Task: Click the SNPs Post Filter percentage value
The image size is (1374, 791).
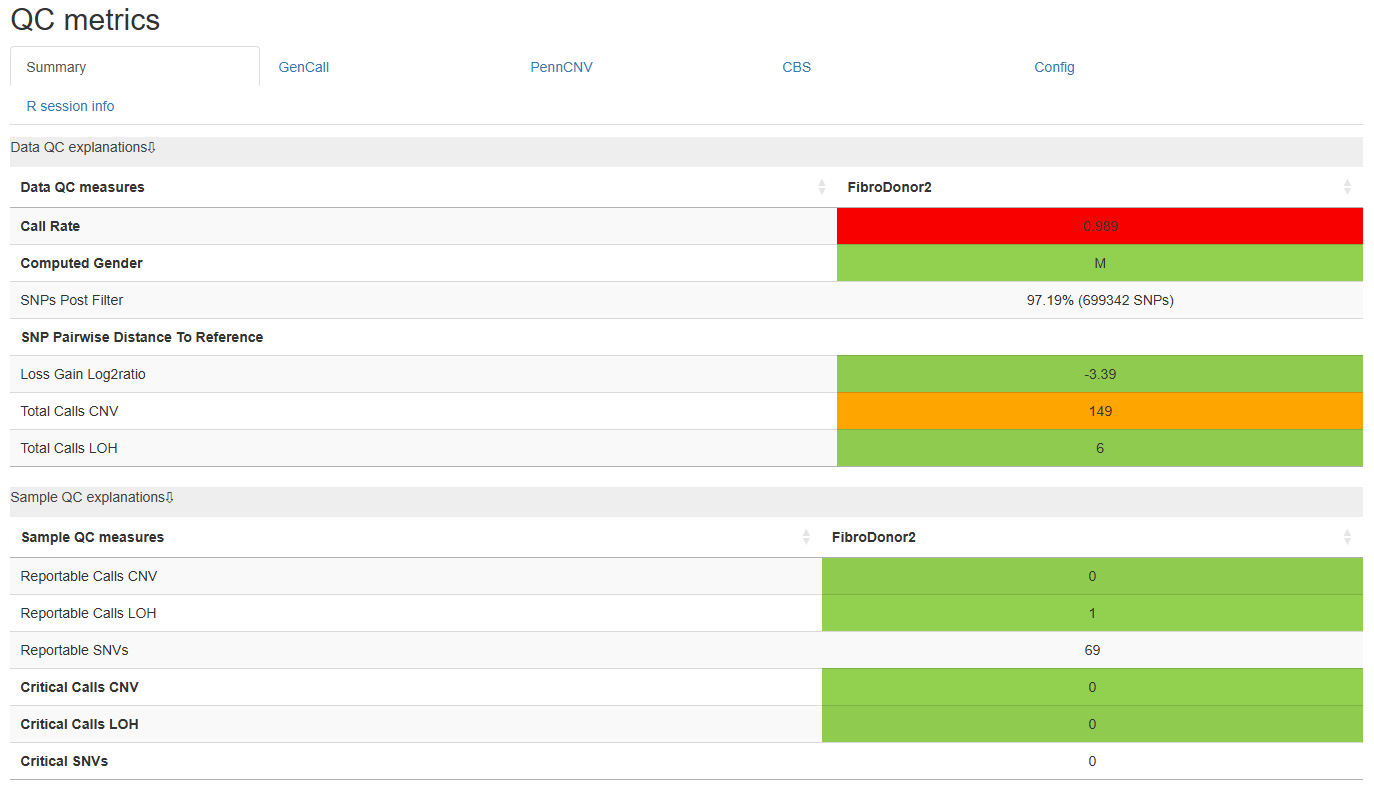Action: click(1100, 300)
